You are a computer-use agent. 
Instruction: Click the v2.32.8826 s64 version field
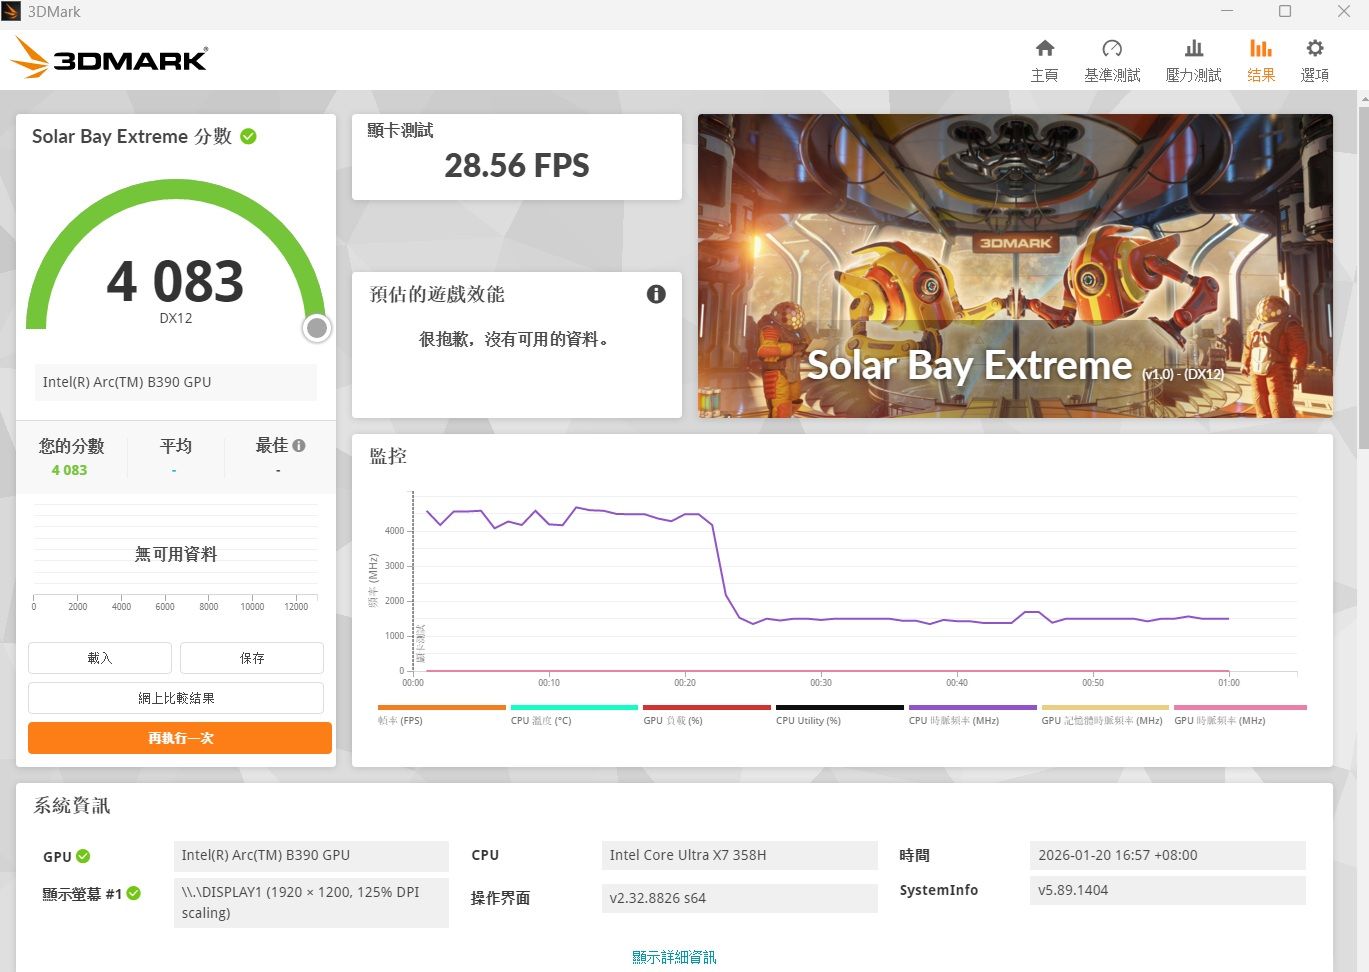click(740, 898)
